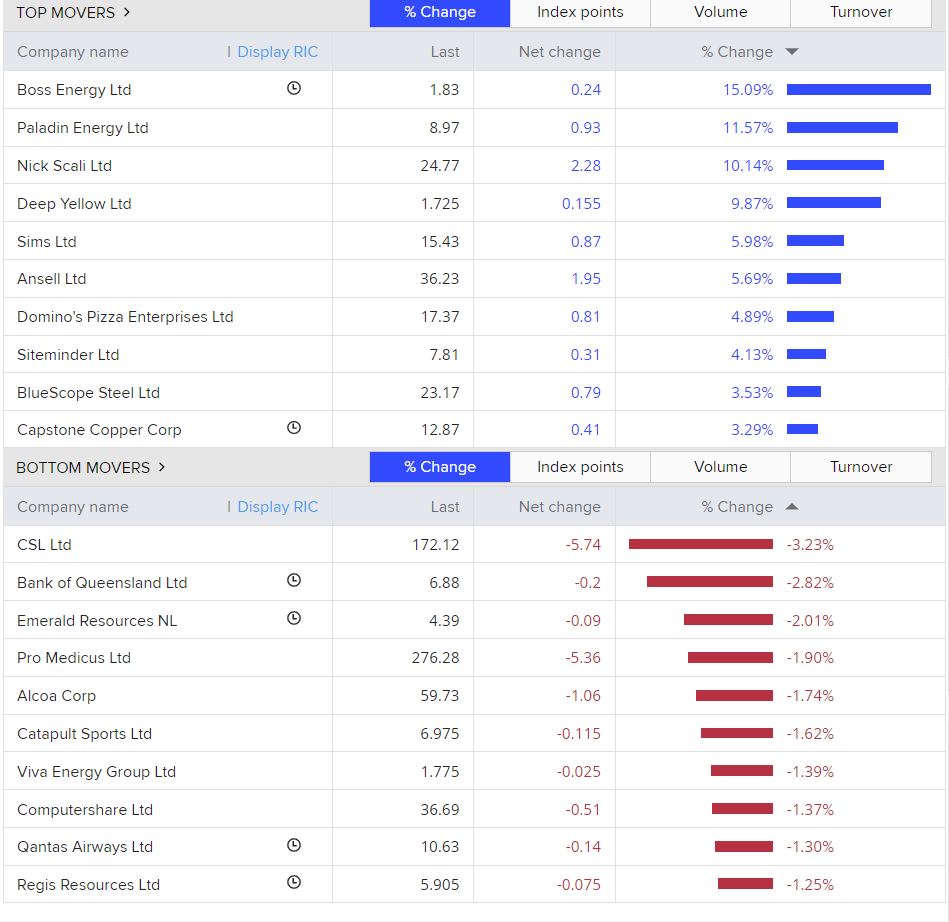
Task: Select Turnover tab in Top Movers
Action: click(861, 13)
